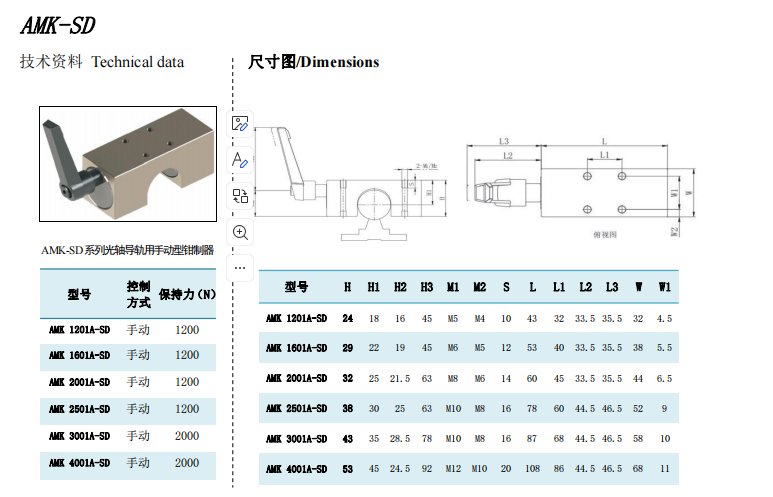Open the image edit tool icon
This screenshot has height=497, width=773.
(240, 124)
